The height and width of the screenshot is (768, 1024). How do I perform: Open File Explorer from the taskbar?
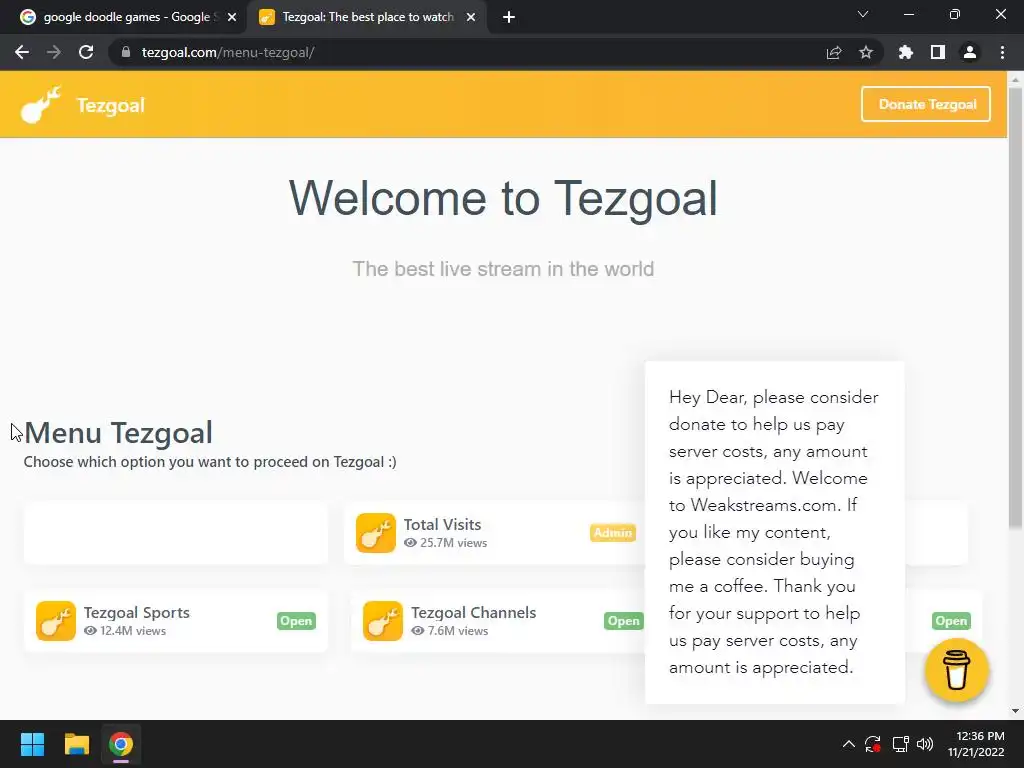pyautogui.click(x=76, y=744)
